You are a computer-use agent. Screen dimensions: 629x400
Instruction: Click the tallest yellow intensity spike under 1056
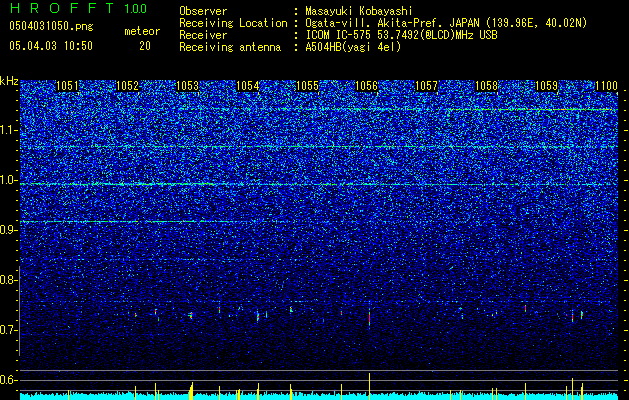pyautogui.click(x=369, y=386)
